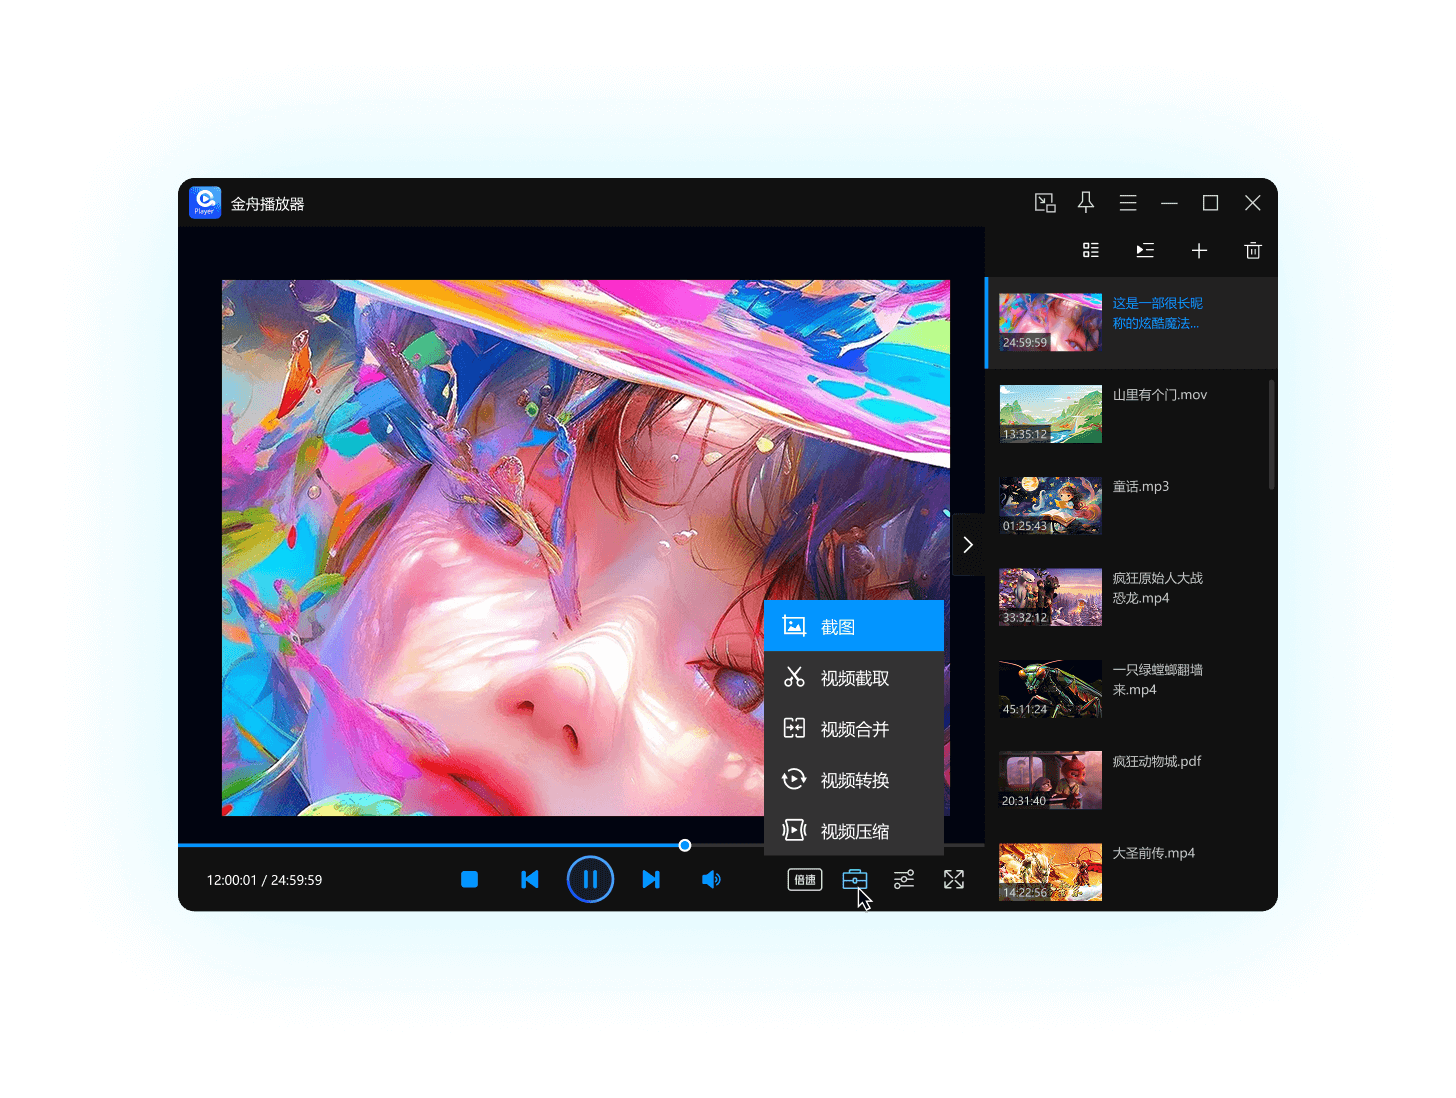The width and height of the screenshot is (1456, 1098).
Task: Choose 视频截取 from the toolbox menu
Action: pos(853,678)
